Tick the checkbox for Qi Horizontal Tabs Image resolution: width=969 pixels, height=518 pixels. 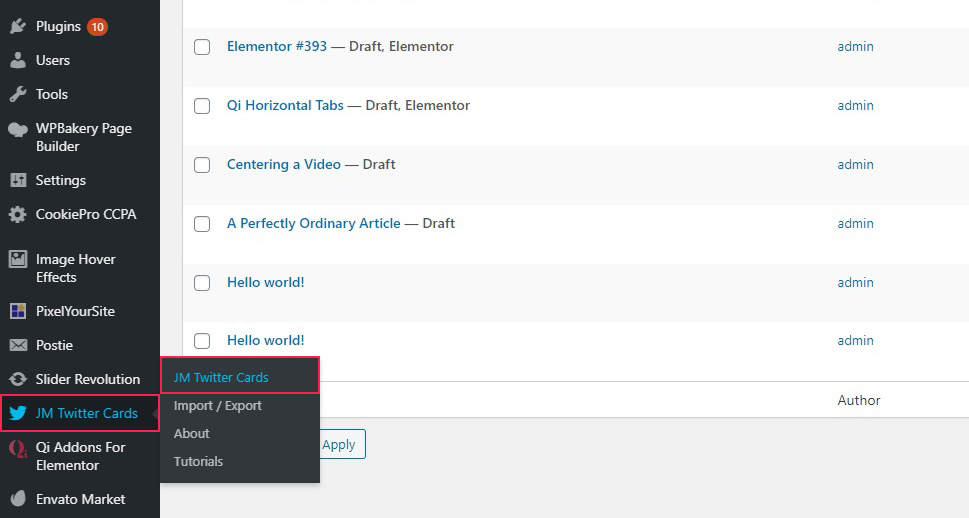[x=202, y=106]
